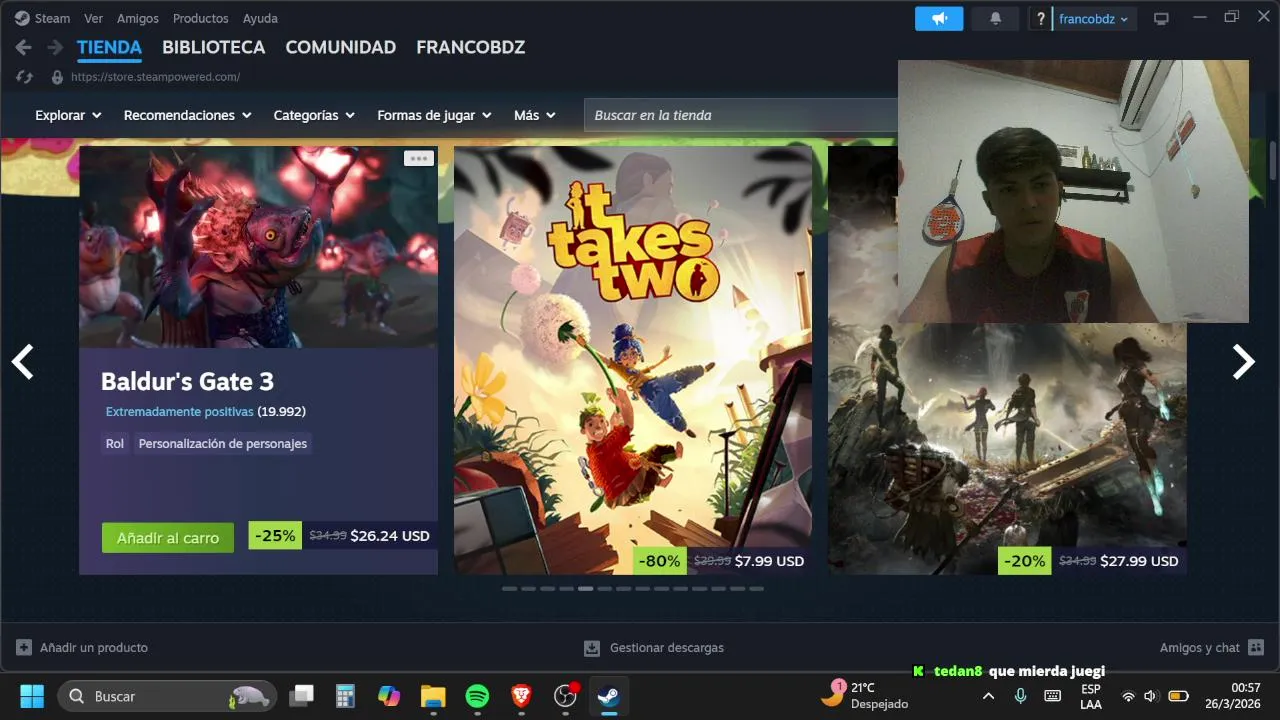The width and height of the screenshot is (1280, 720).
Task: Open the three-dot options on the Baldur's Gate 3 card
Action: pyautogui.click(x=418, y=158)
